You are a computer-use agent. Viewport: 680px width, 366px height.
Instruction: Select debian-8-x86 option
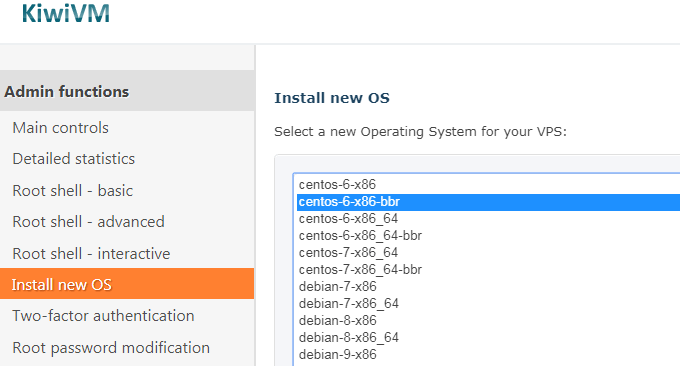pos(488,320)
